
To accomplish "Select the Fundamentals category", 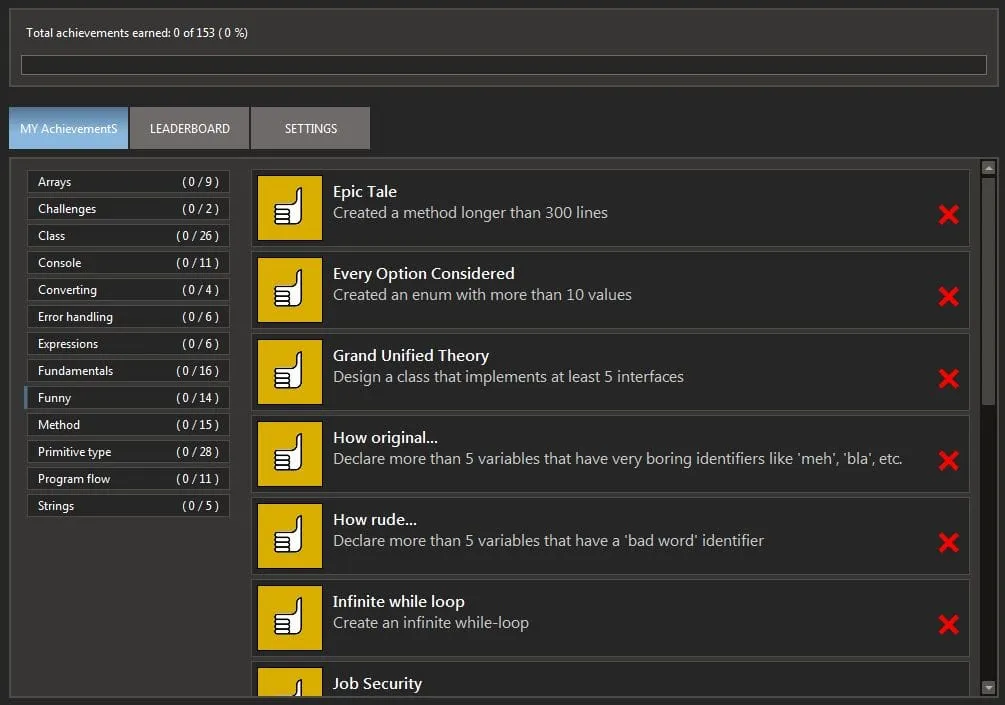I will point(128,370).
